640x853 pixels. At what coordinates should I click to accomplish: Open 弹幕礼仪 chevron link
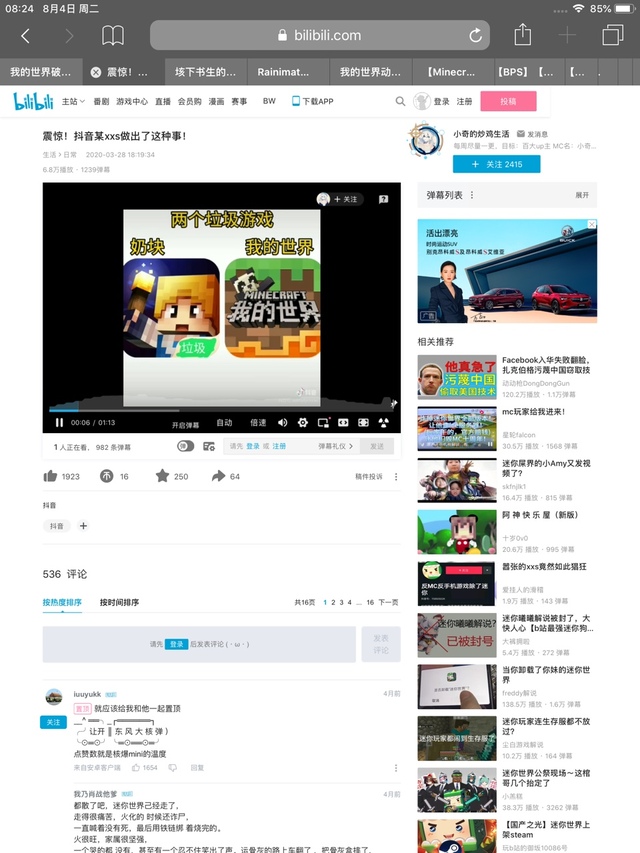coord(335,446)
